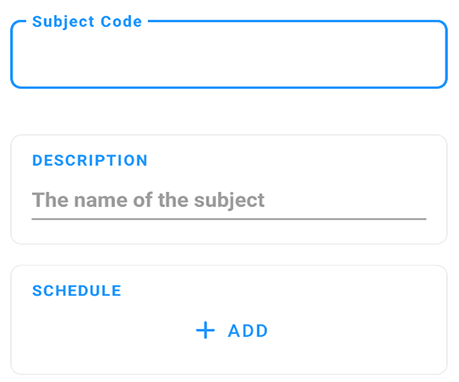The height and width of the screenshot is (382, 459).
Task: Click the underline below the description placeholder
Action: 229,219
